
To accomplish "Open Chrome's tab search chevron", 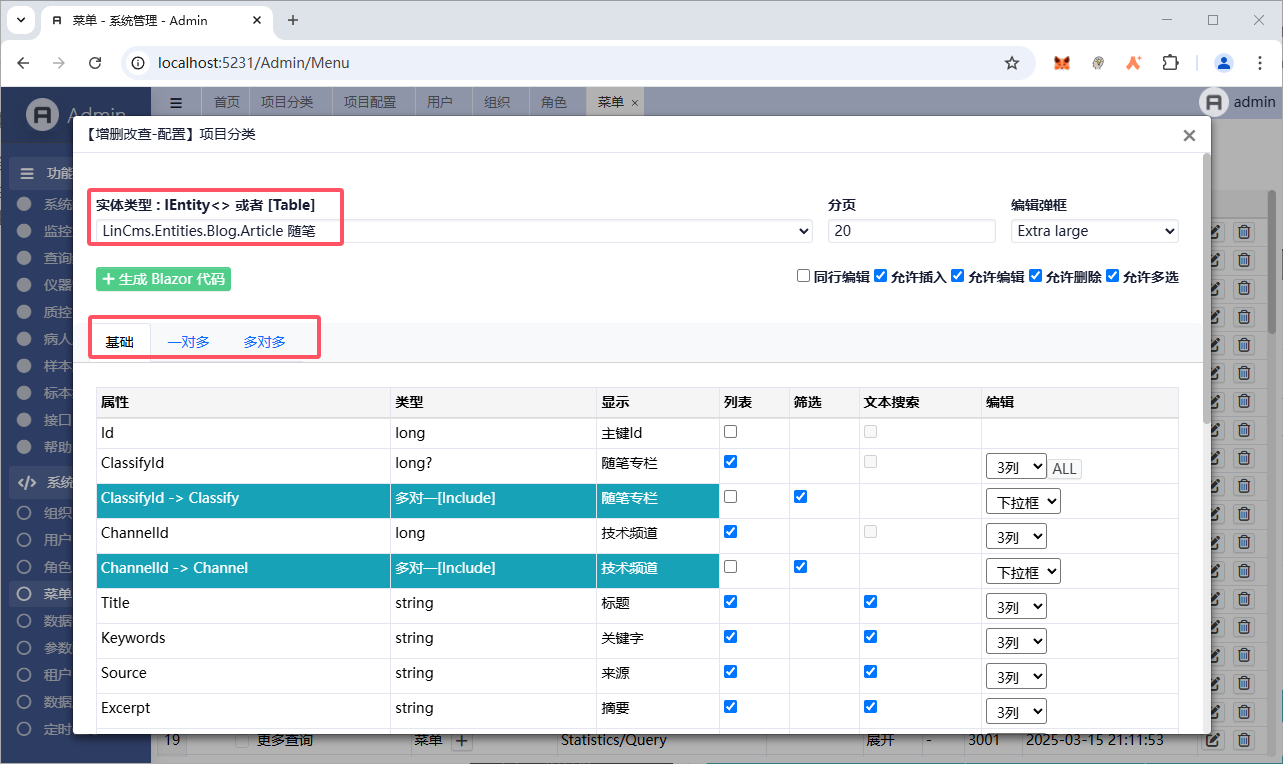I will [20, 20].
